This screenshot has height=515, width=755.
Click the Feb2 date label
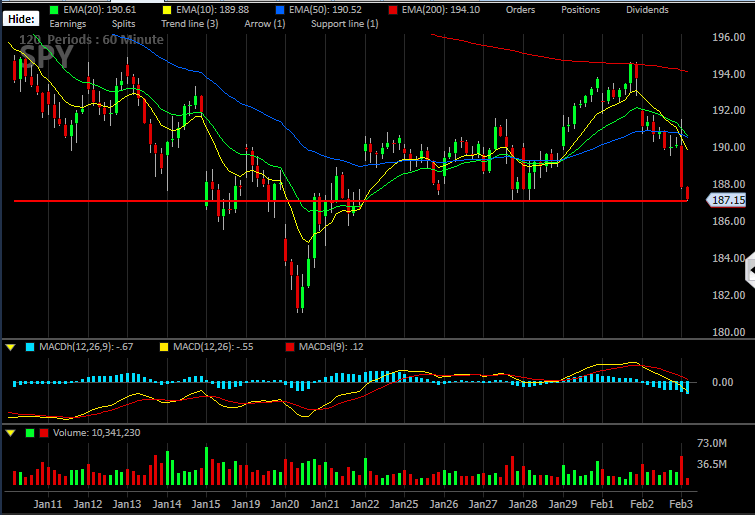(x=642, y=504)
